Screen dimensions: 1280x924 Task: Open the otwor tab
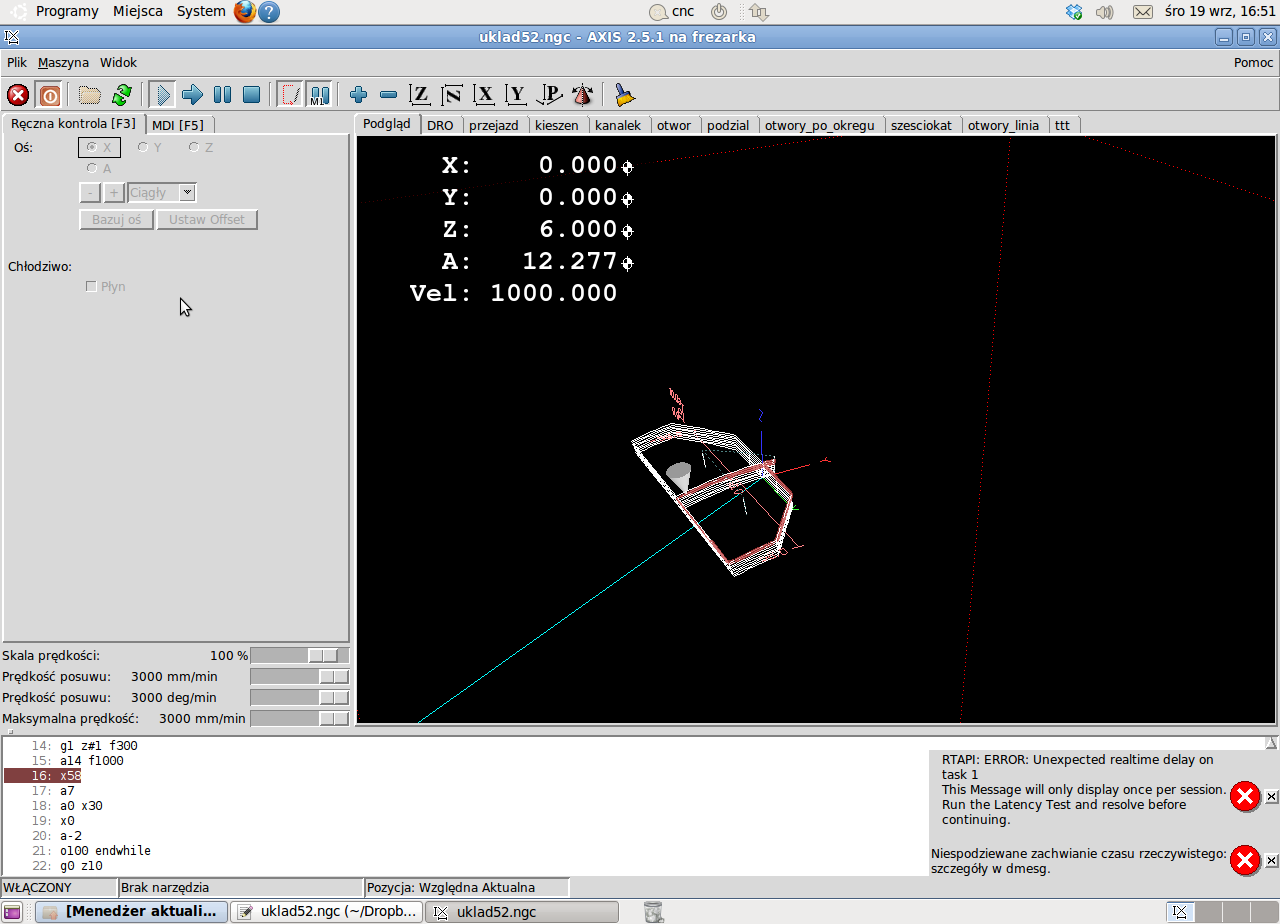[x=674, y=125]
